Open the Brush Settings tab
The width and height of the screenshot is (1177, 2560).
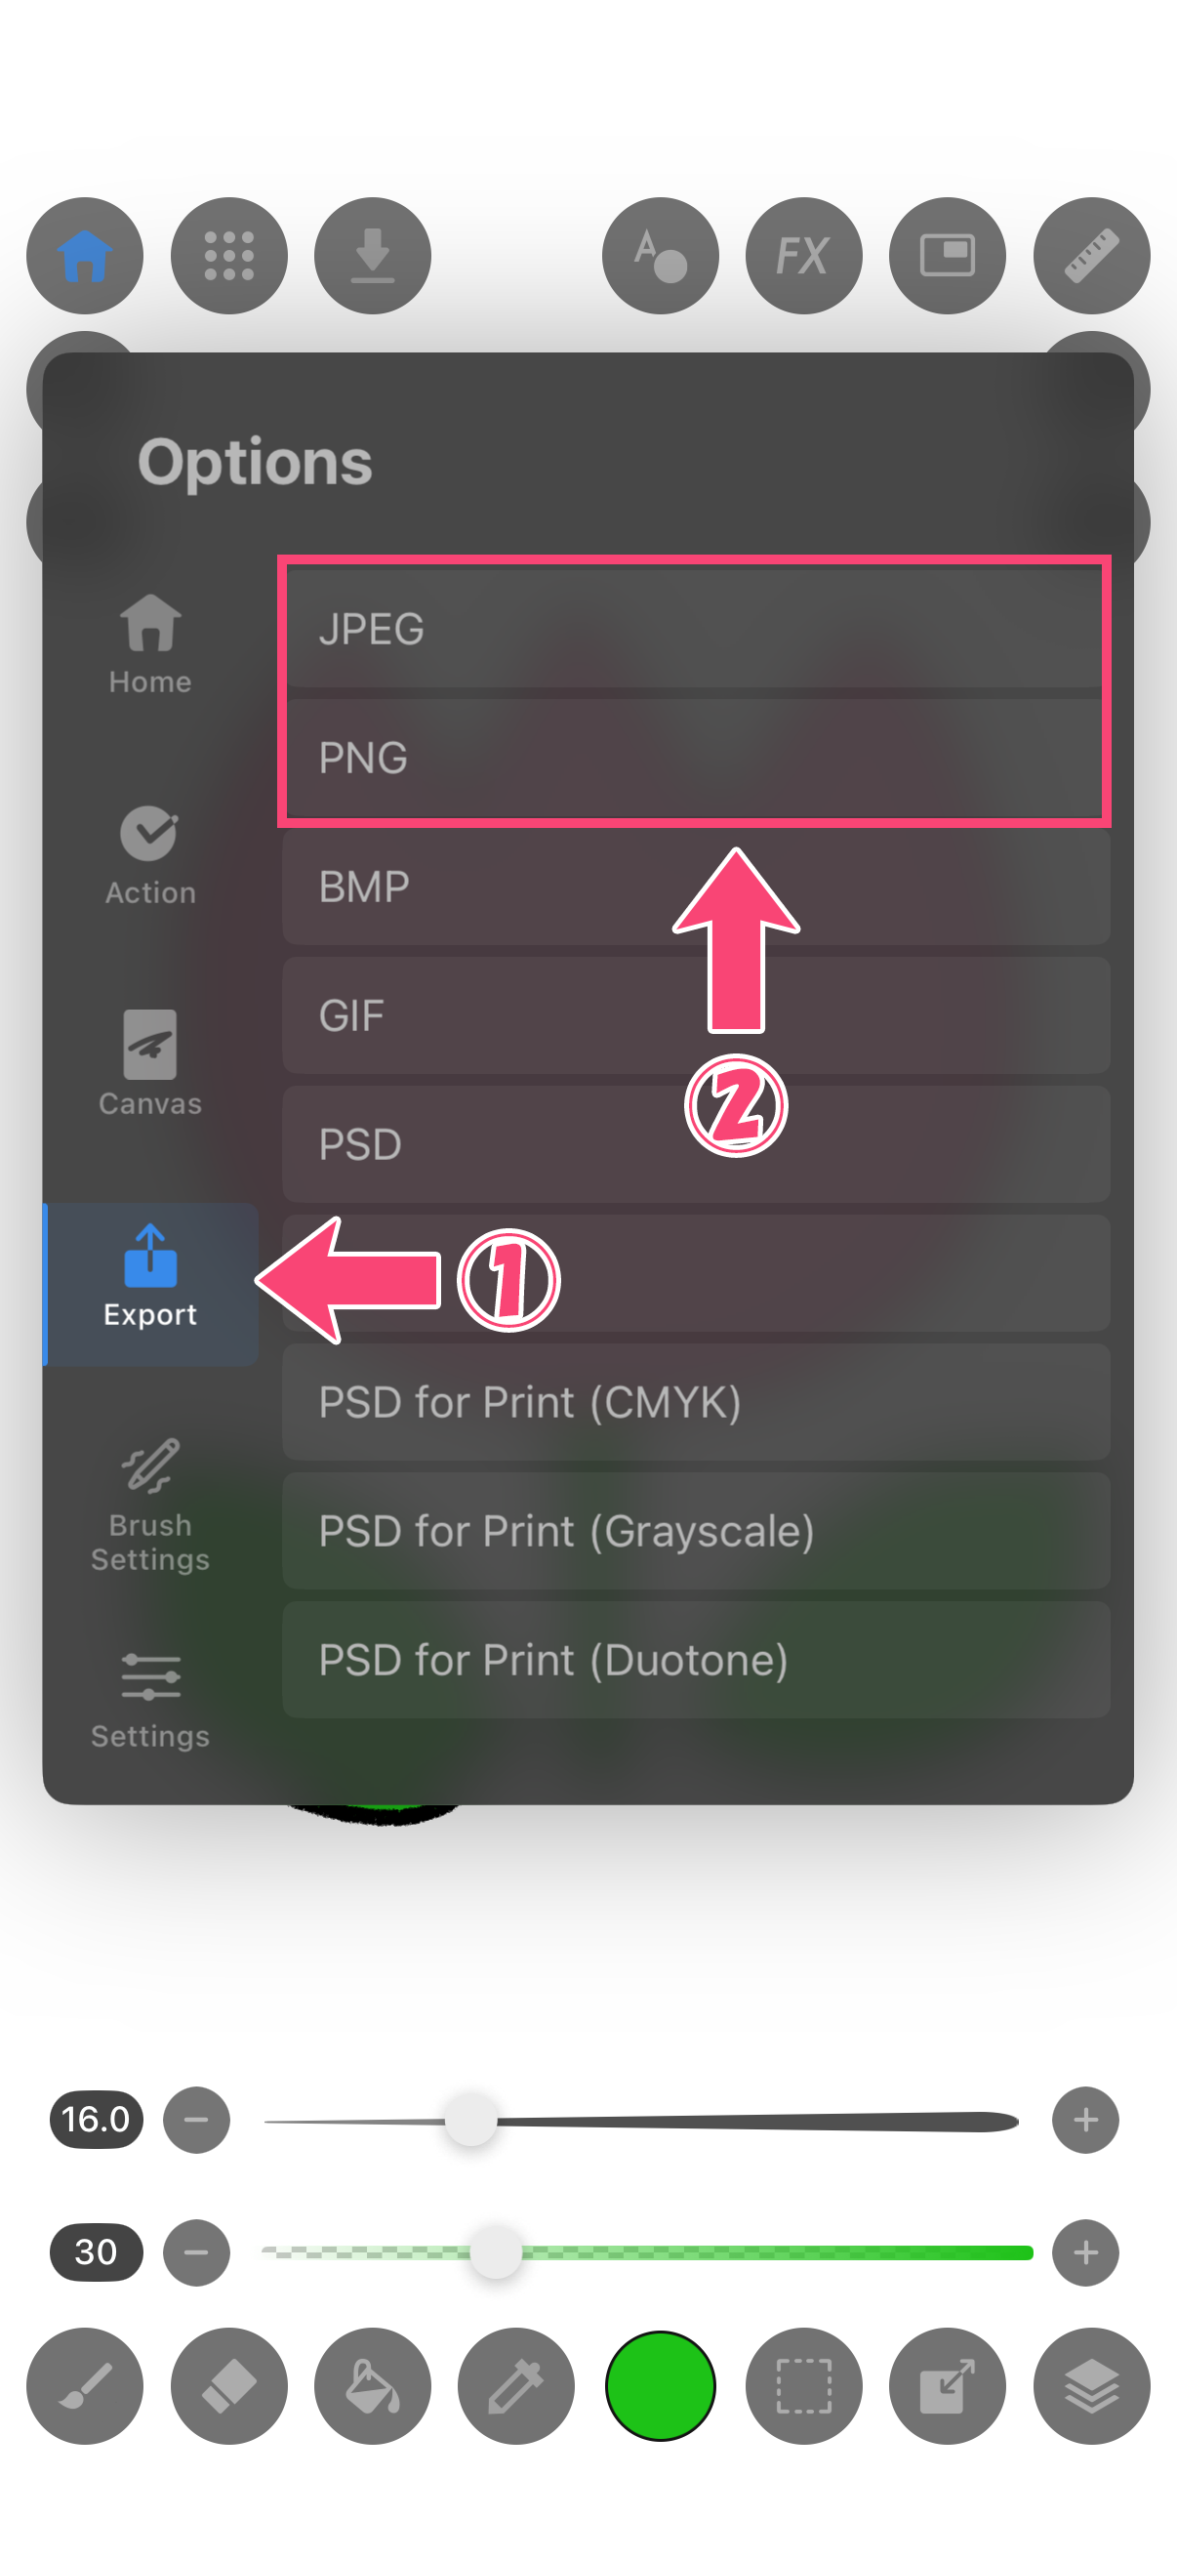(150, 1505)
